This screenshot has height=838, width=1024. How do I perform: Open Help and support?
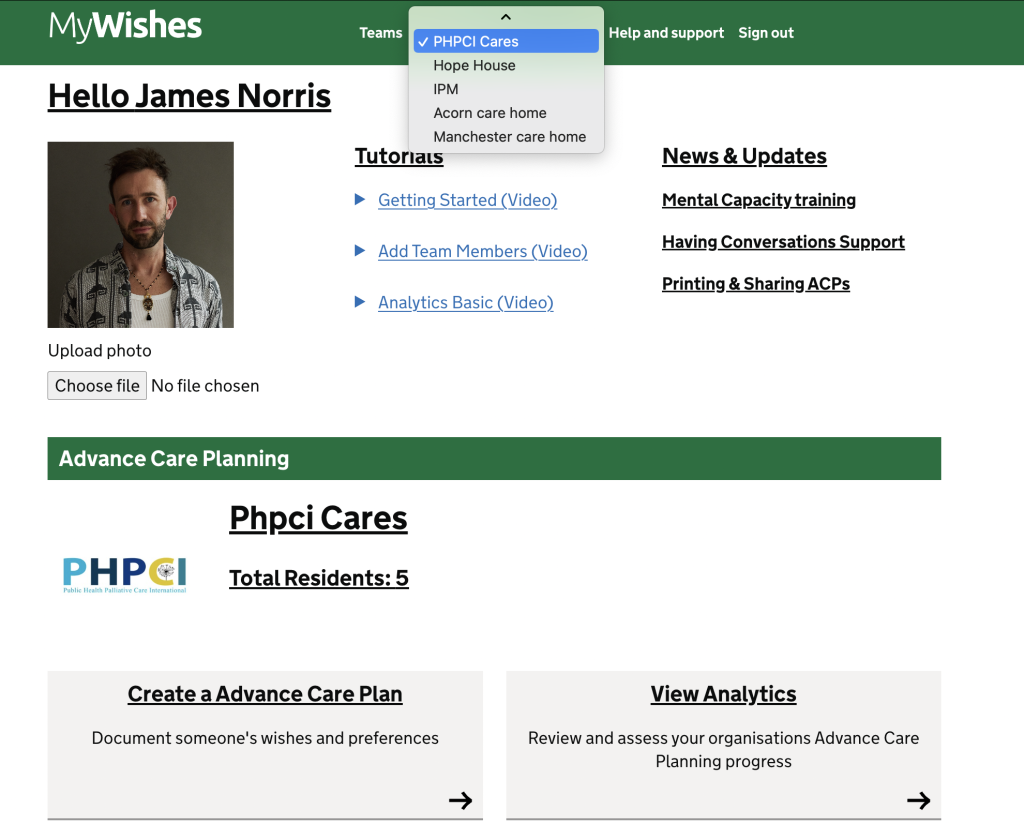coord(666,33)
